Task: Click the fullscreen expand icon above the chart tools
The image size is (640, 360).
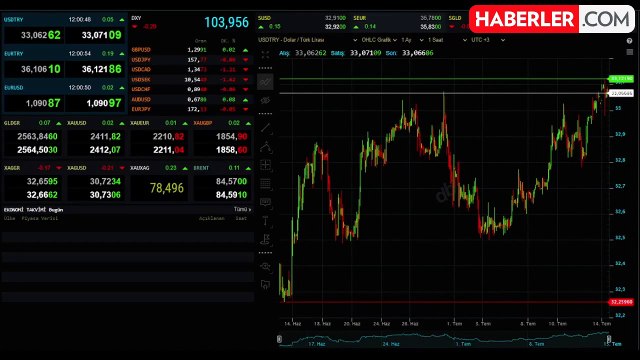Action: coord(265,55)
